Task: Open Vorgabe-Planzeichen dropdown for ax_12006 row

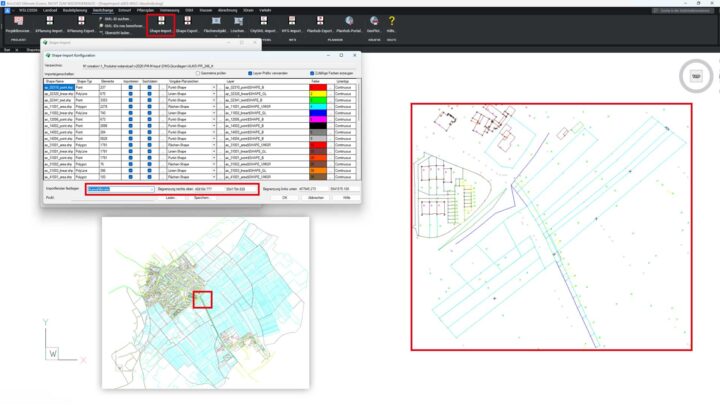Action: coord(214,119)
